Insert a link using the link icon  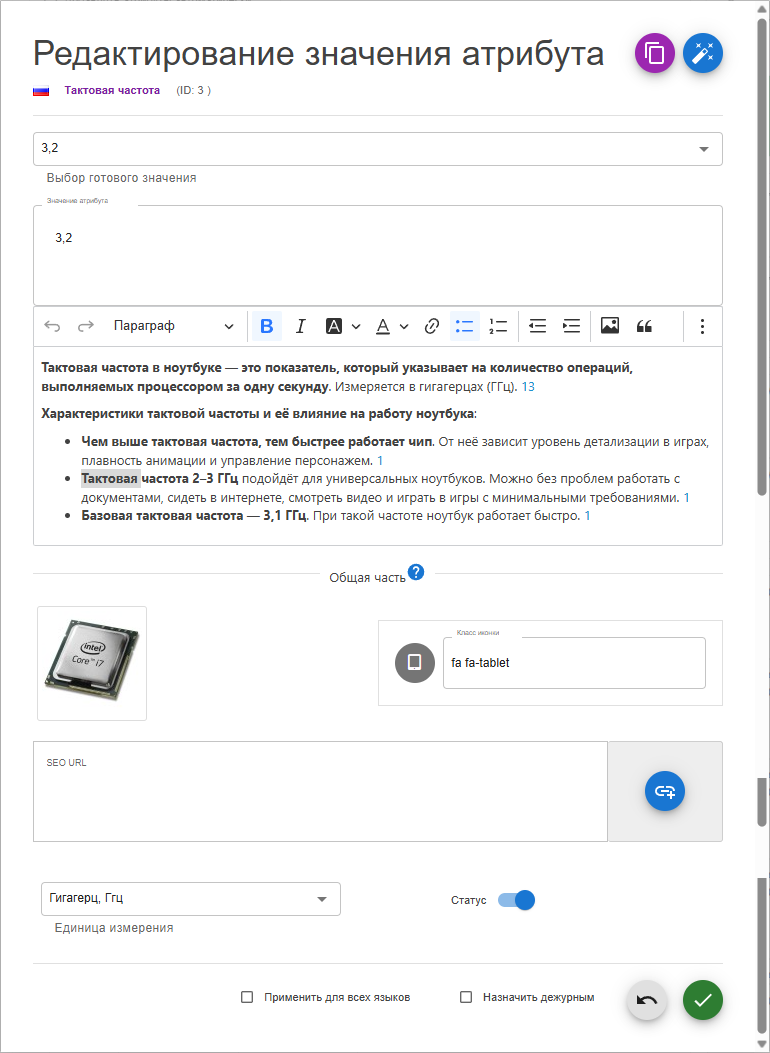[x=432, y=326]
